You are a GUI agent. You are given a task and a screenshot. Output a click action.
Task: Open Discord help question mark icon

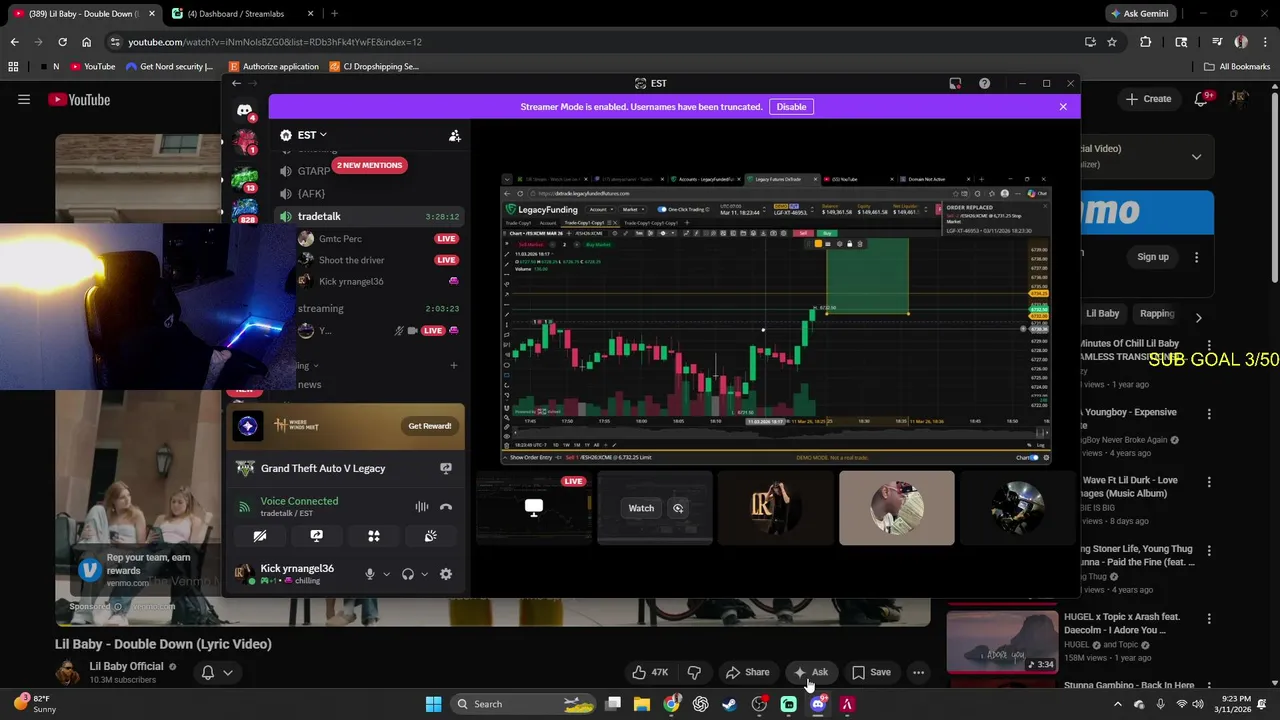coord(984,84)
